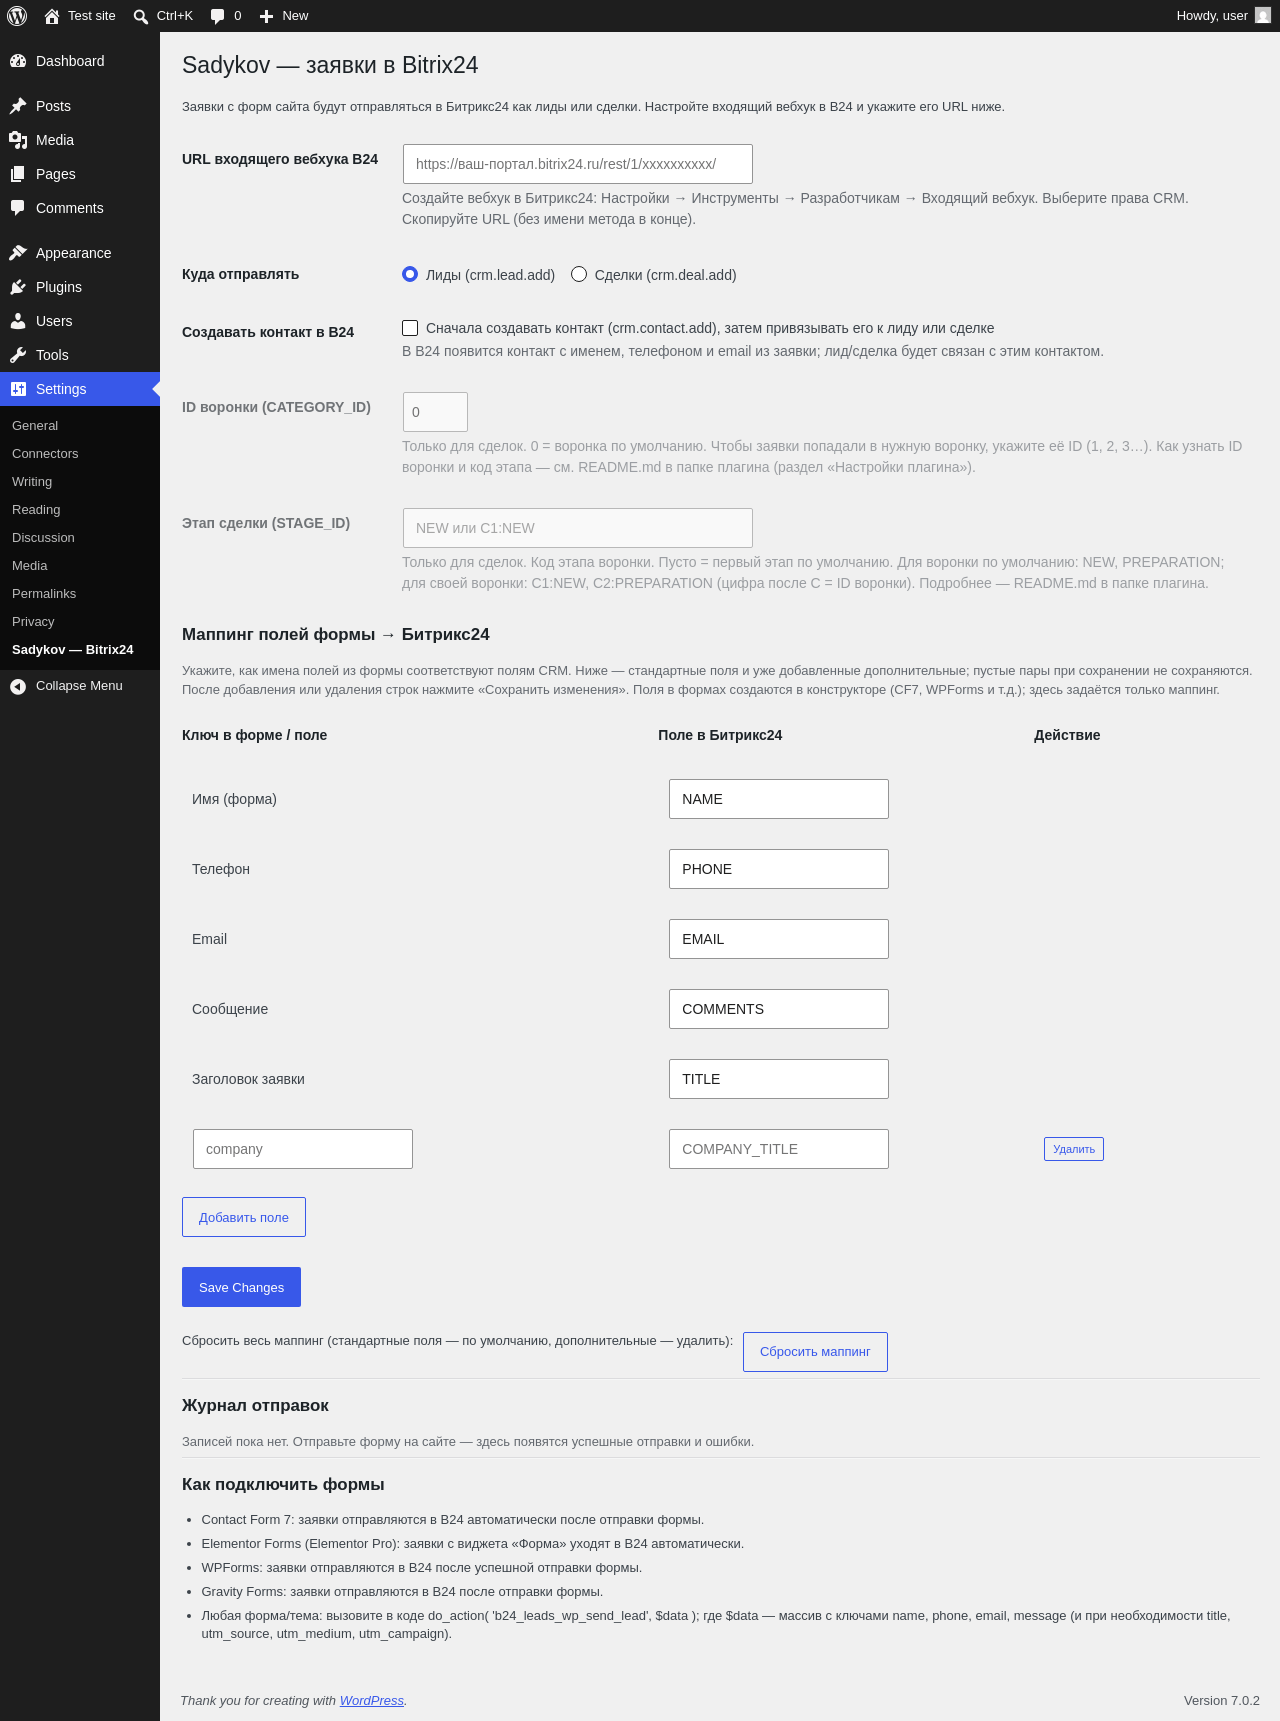Open Discussion settings submenu
Screen dimensions: 1280x1721
pyautogui.click(x=43, y=538)
